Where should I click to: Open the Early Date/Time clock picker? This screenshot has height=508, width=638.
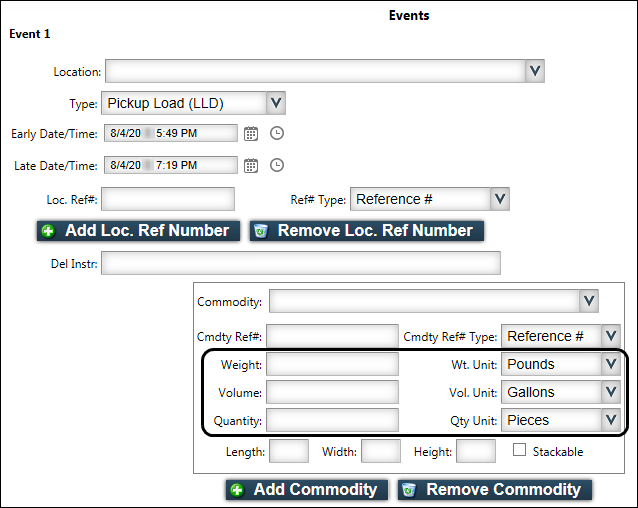coord(277,133)
